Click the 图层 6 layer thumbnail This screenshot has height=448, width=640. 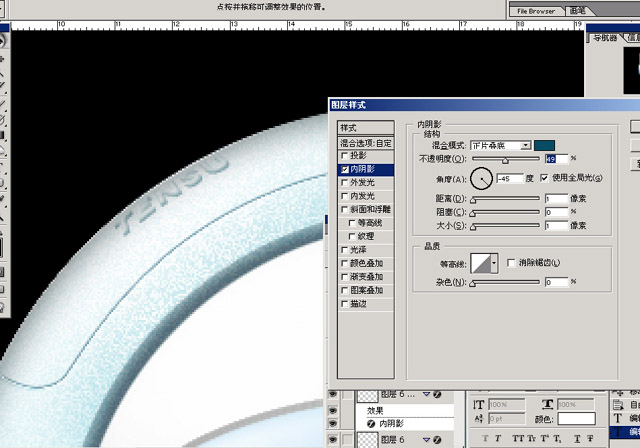367,440
